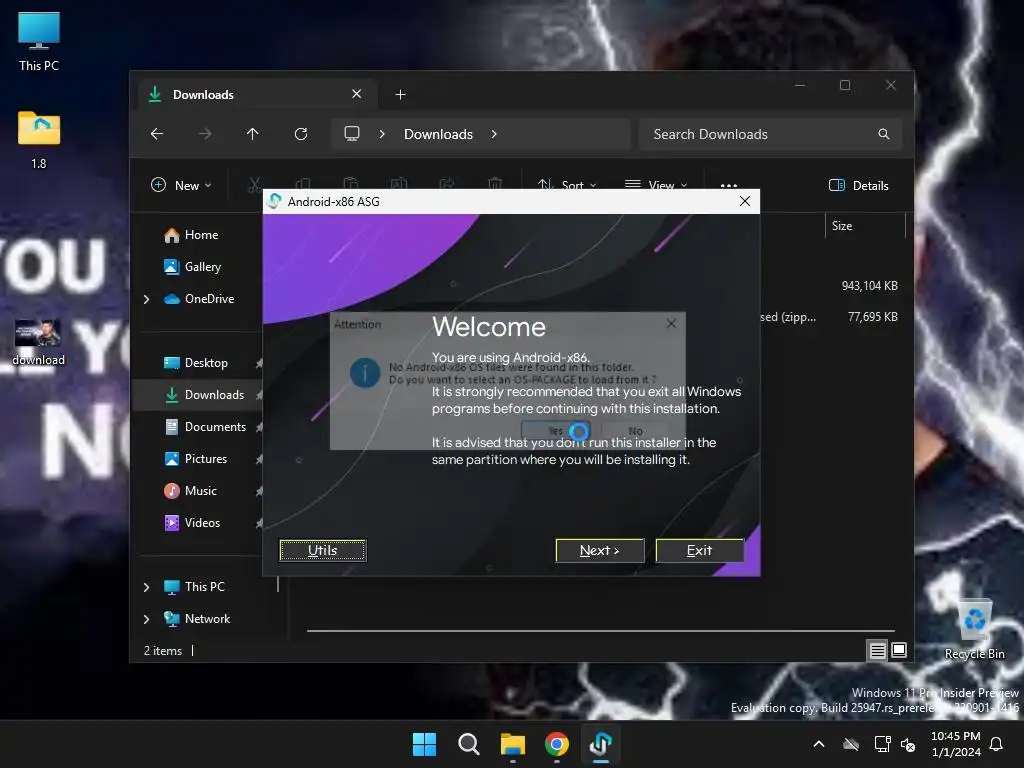Open taskbar Search
The image size is (1024, 768).
(x=468, y=744)
